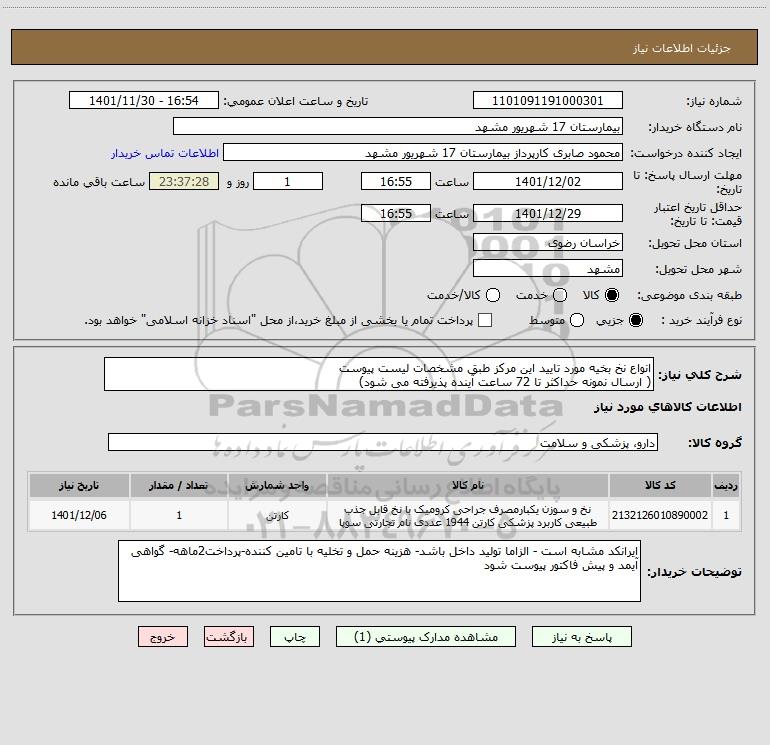Click the need date cell 1401/12/06
The image size is (770, 745).
click(x=79, y=515)
